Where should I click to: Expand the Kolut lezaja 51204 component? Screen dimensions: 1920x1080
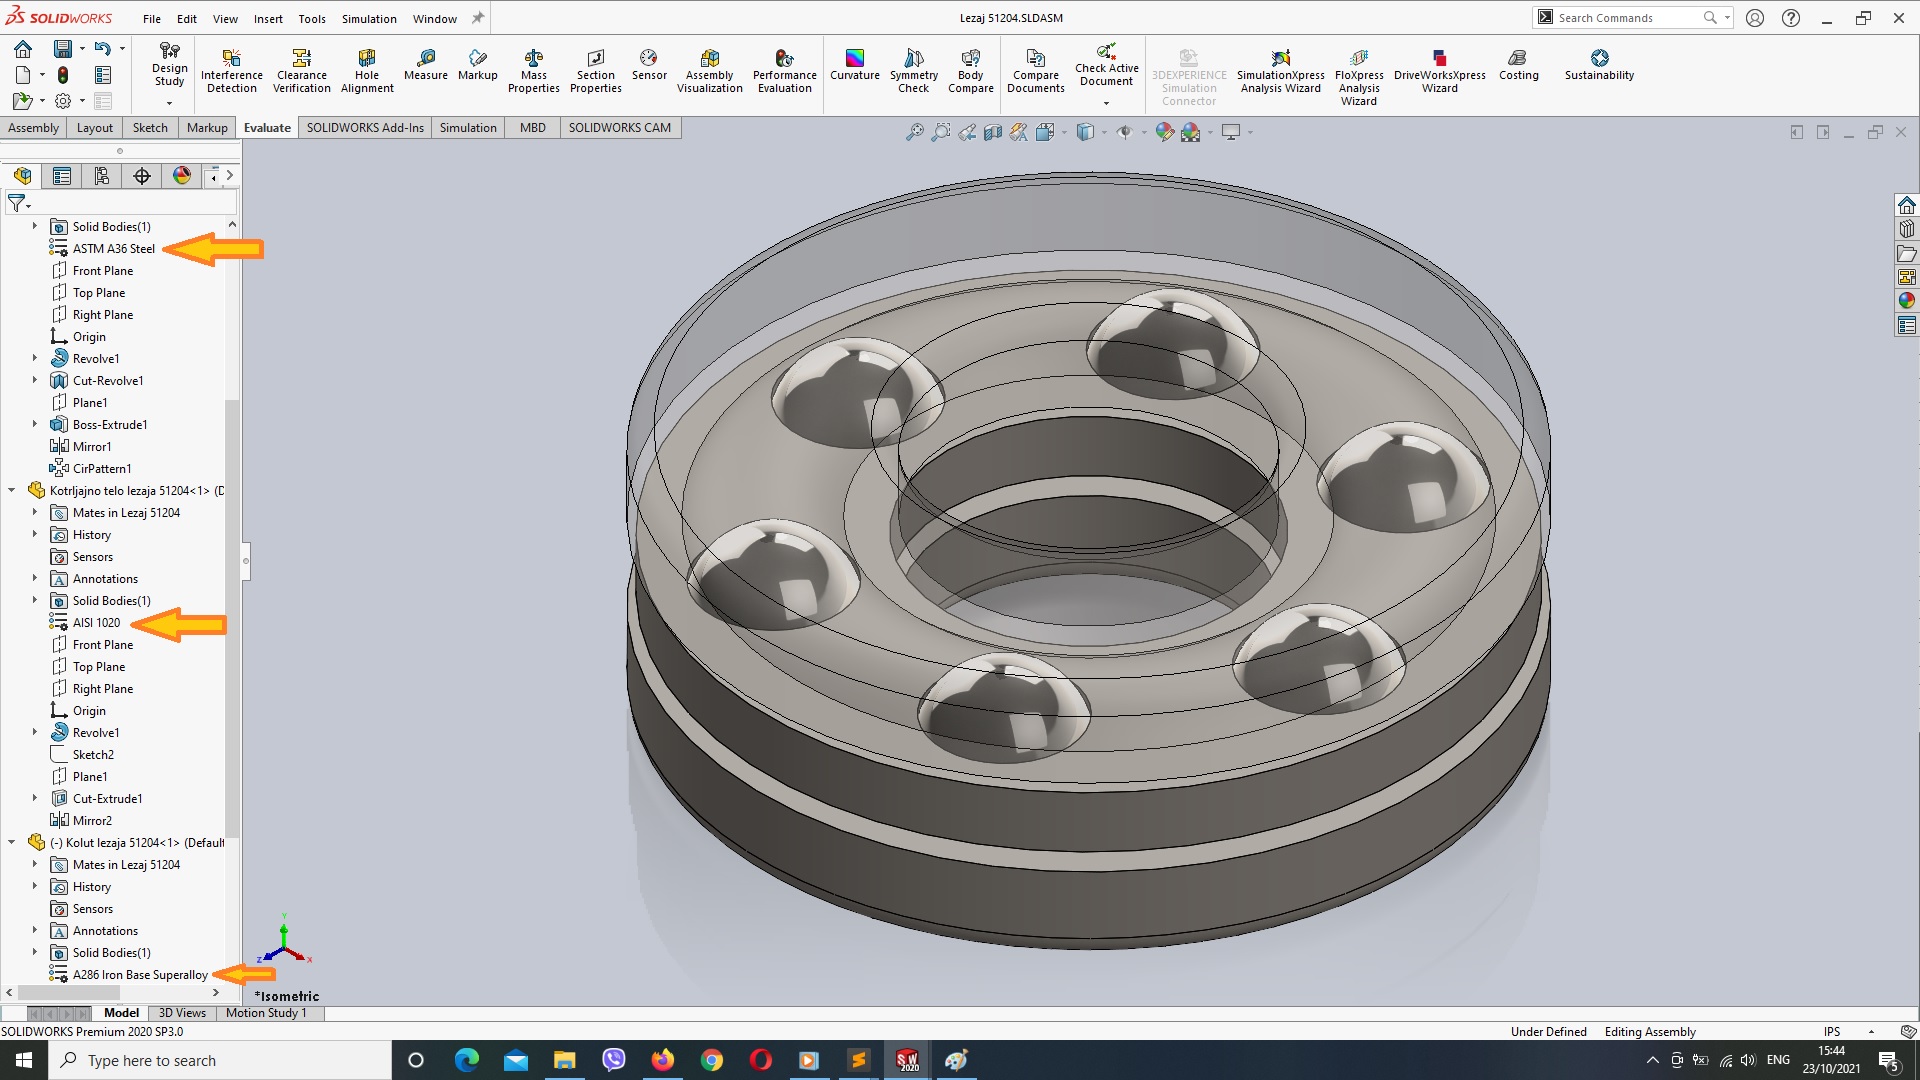12,843
